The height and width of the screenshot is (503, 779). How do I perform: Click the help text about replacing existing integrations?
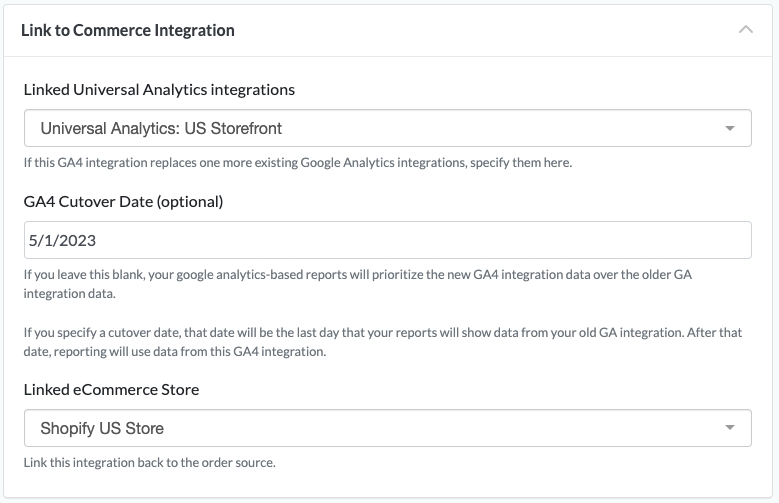pos(298,162)
